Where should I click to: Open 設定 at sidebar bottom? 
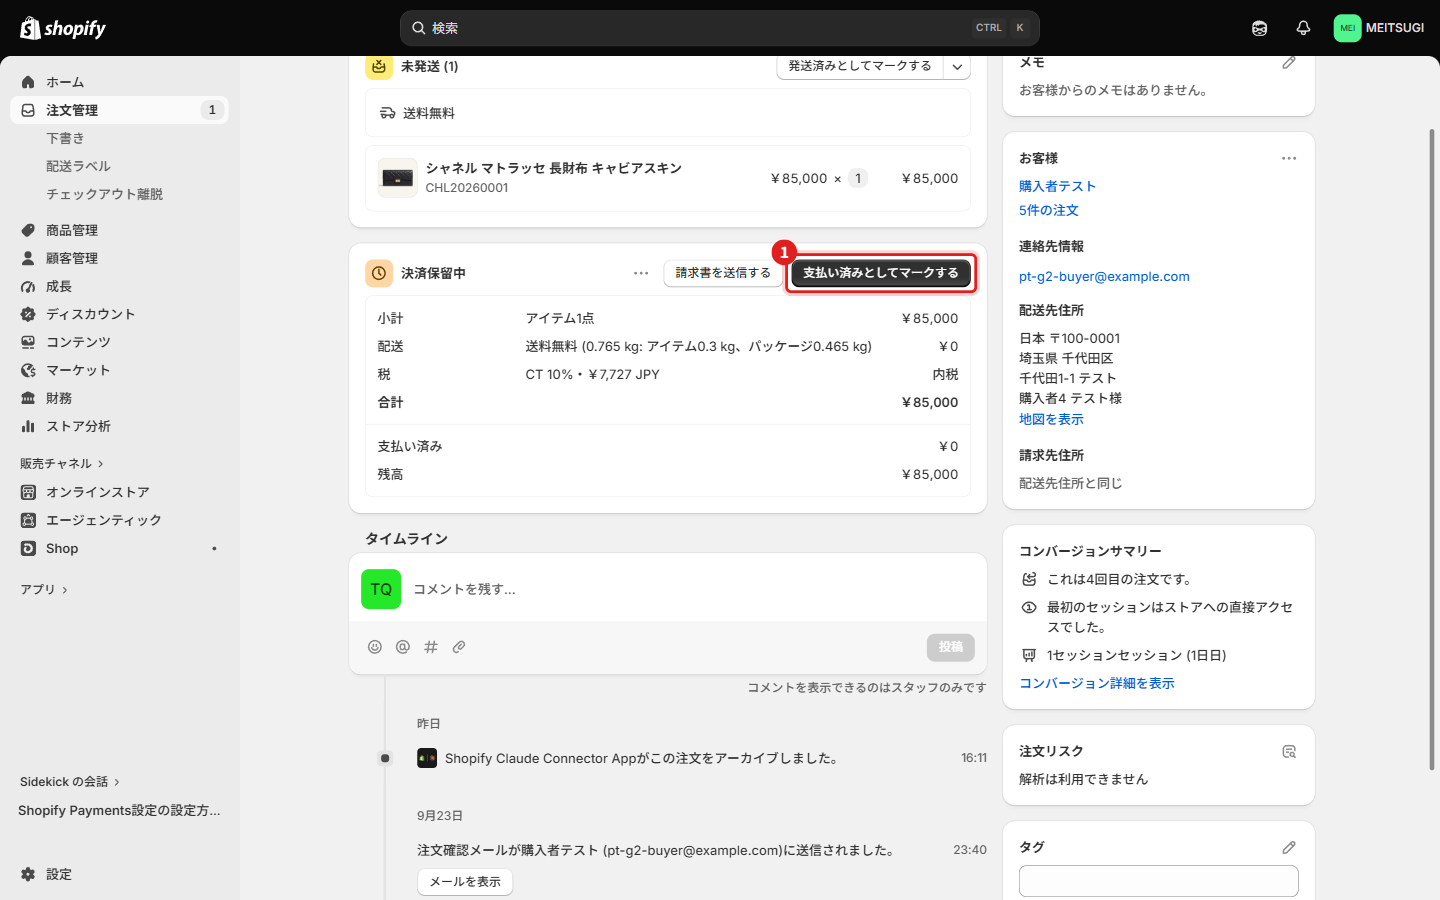[119, 874]
